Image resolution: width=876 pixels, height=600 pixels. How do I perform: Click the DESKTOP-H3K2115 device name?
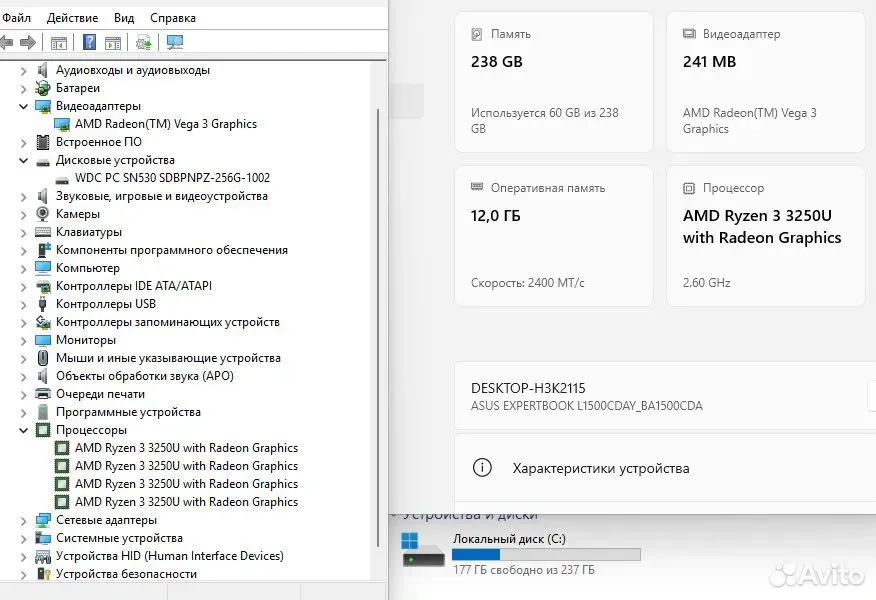click(x=528, y=388)
